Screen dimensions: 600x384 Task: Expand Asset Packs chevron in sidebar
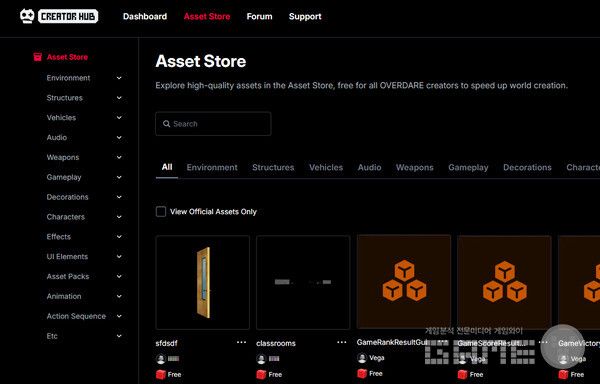coord(119,277)
